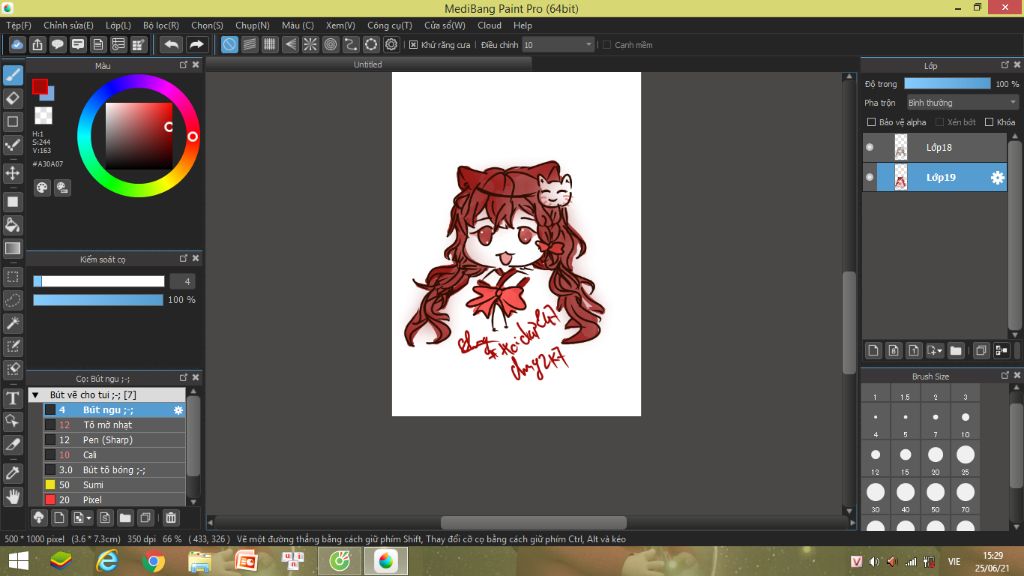Screen dimensions: 1024x576
Task: Select the Bút tô bóng brush
Action: pos(114,470)
